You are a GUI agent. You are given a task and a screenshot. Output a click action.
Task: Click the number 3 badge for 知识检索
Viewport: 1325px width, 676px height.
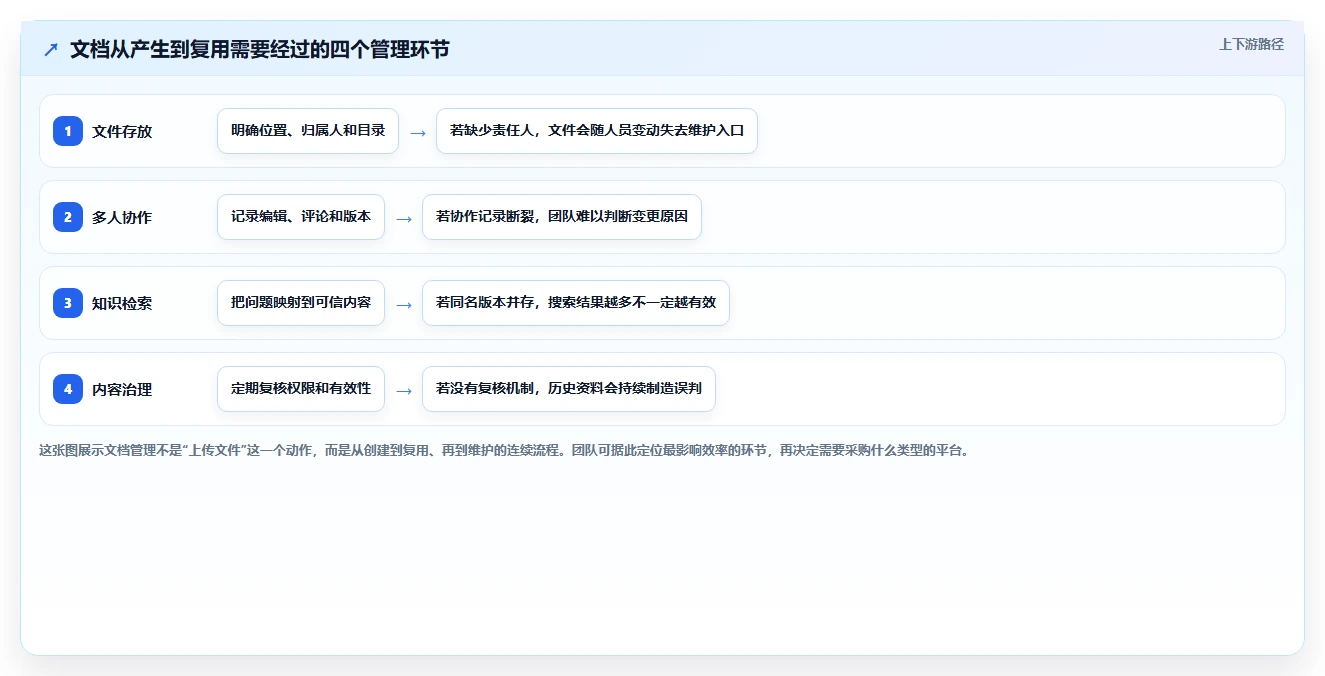68,303
